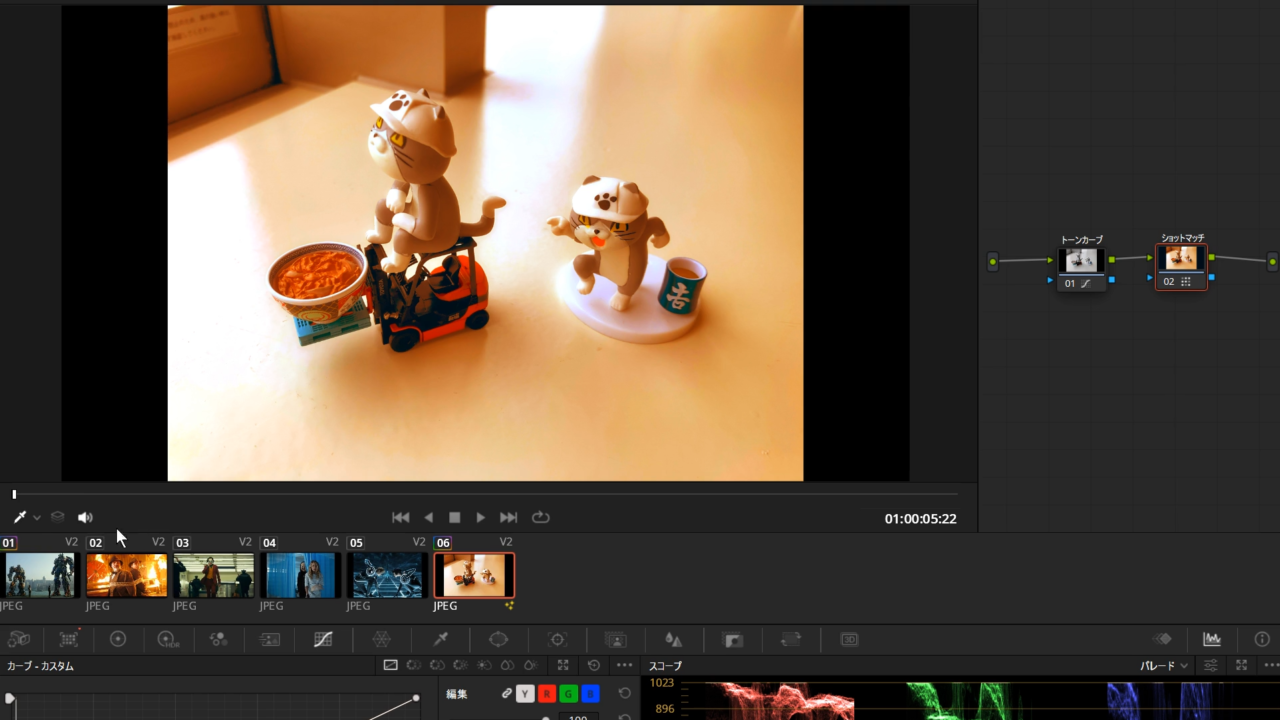This screenshot has width=1280, height=720.
Task: Toggle the Y luminance channel button
Action: click(525, 694)
